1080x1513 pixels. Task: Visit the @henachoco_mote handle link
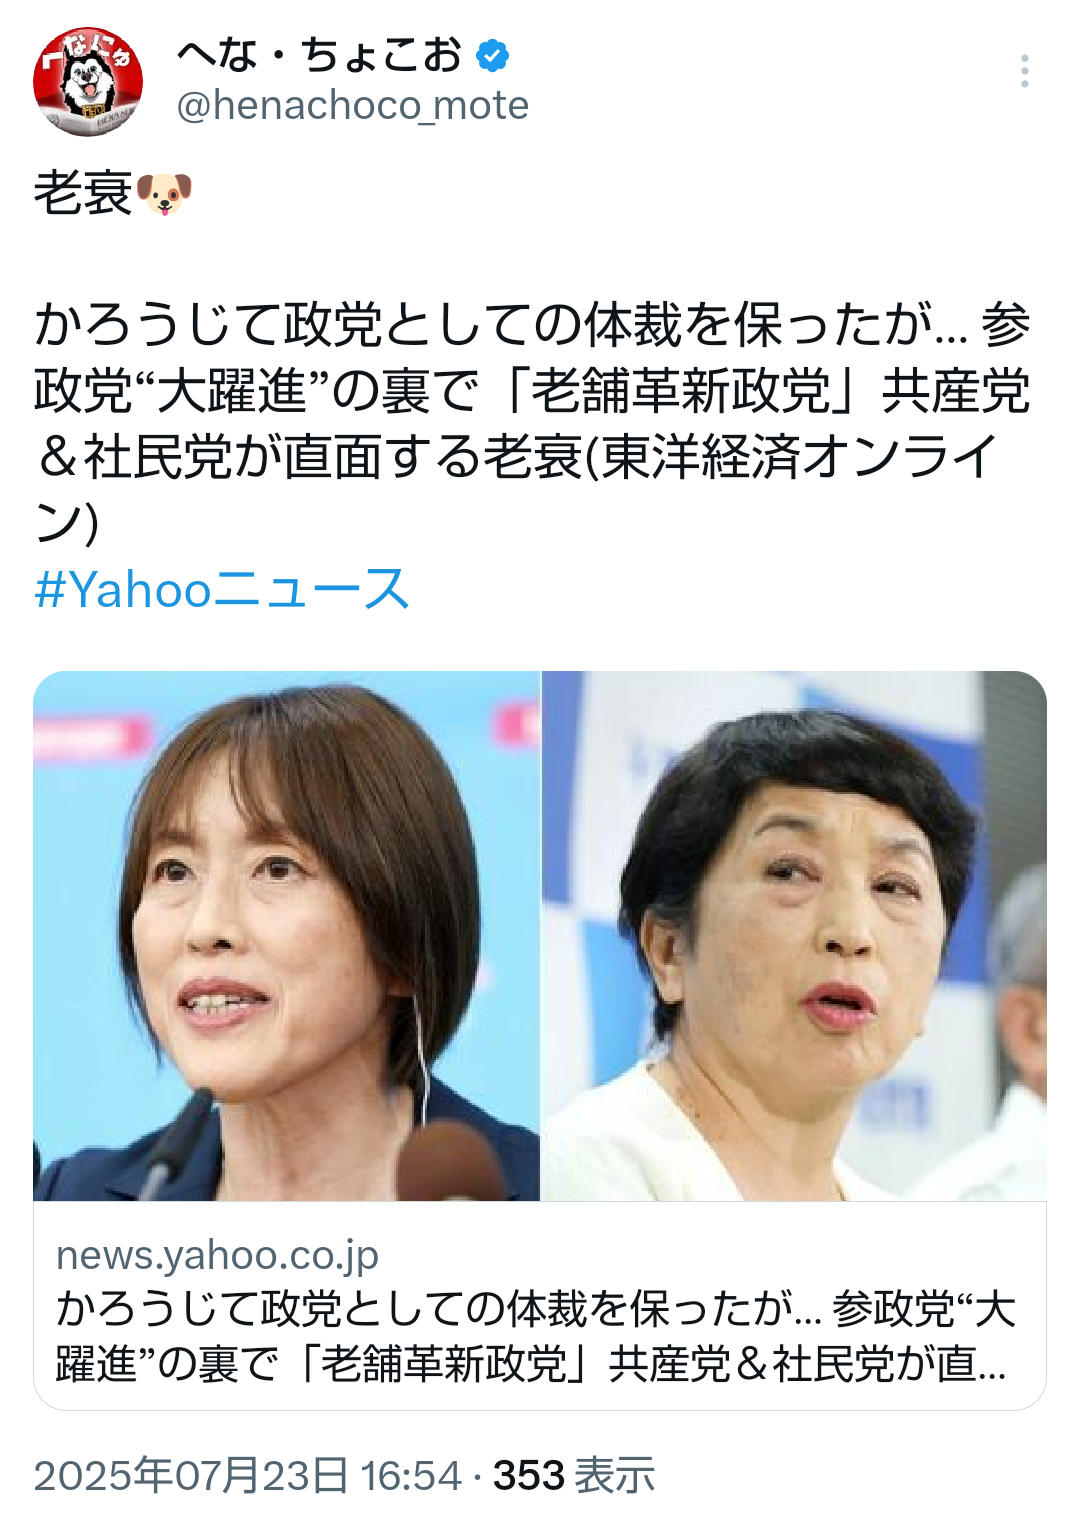(x=353, y=105)
